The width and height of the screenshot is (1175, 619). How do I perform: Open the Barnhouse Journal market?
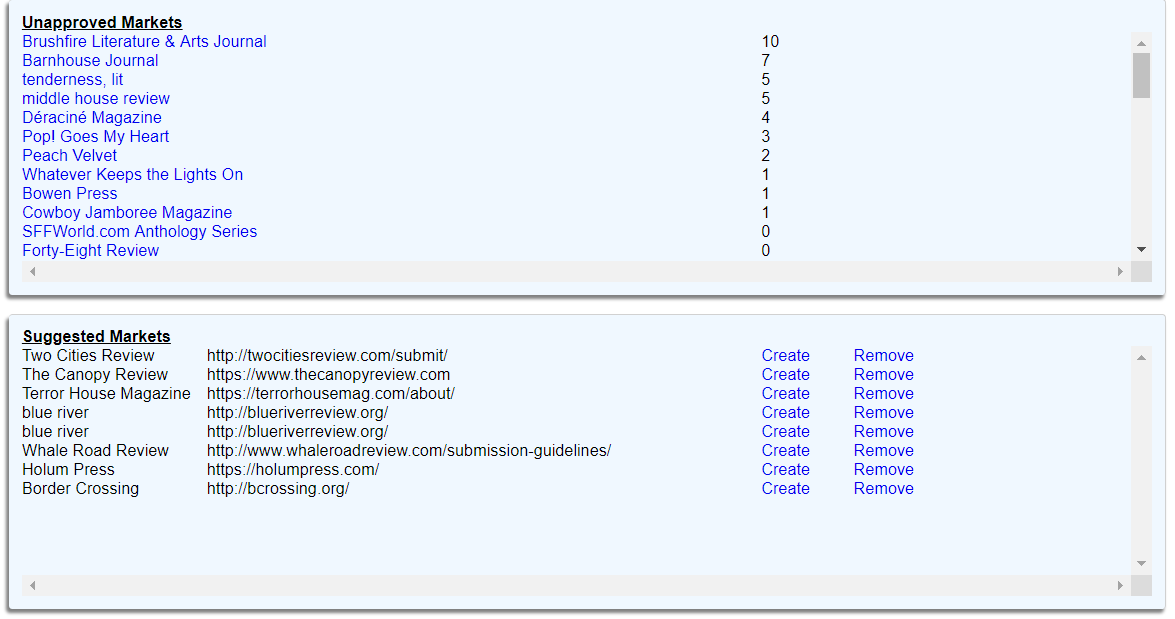click(x=90, y=61)
